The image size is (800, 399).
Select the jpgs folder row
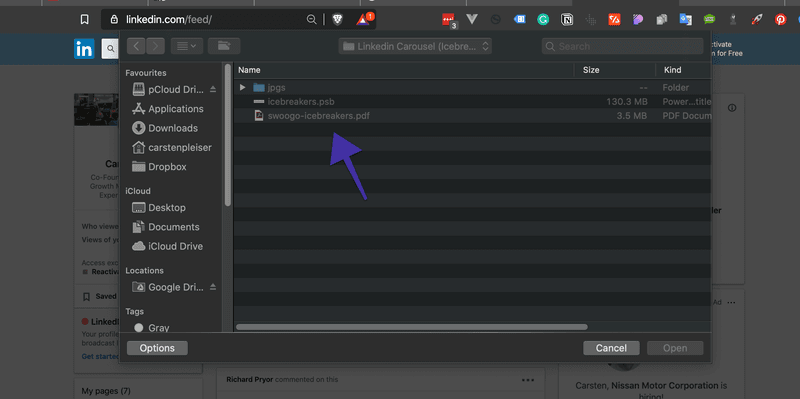pyautogui.click(x=472, y=87)
